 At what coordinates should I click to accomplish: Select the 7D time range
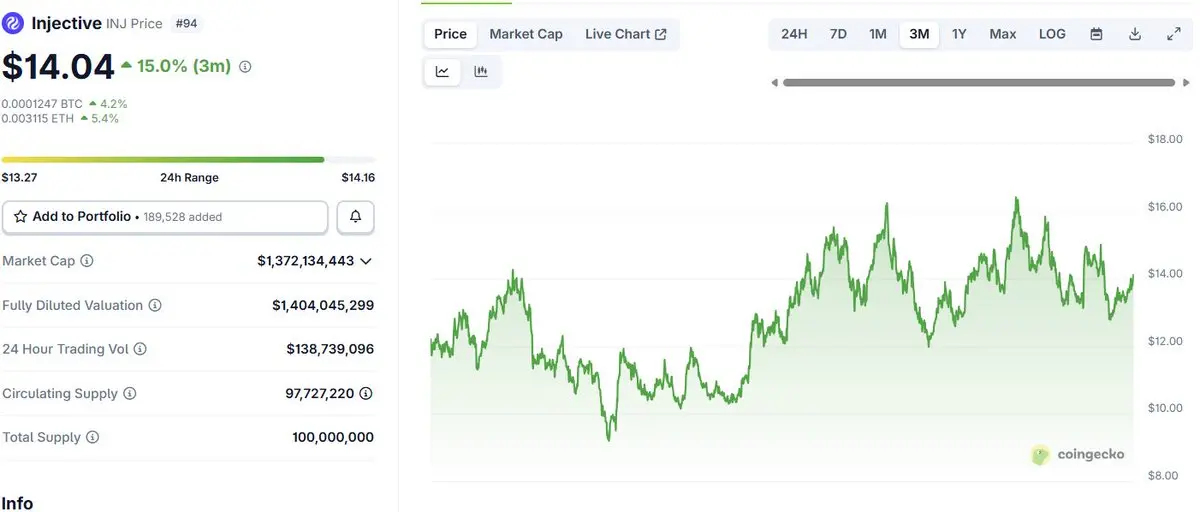[838, 34]
